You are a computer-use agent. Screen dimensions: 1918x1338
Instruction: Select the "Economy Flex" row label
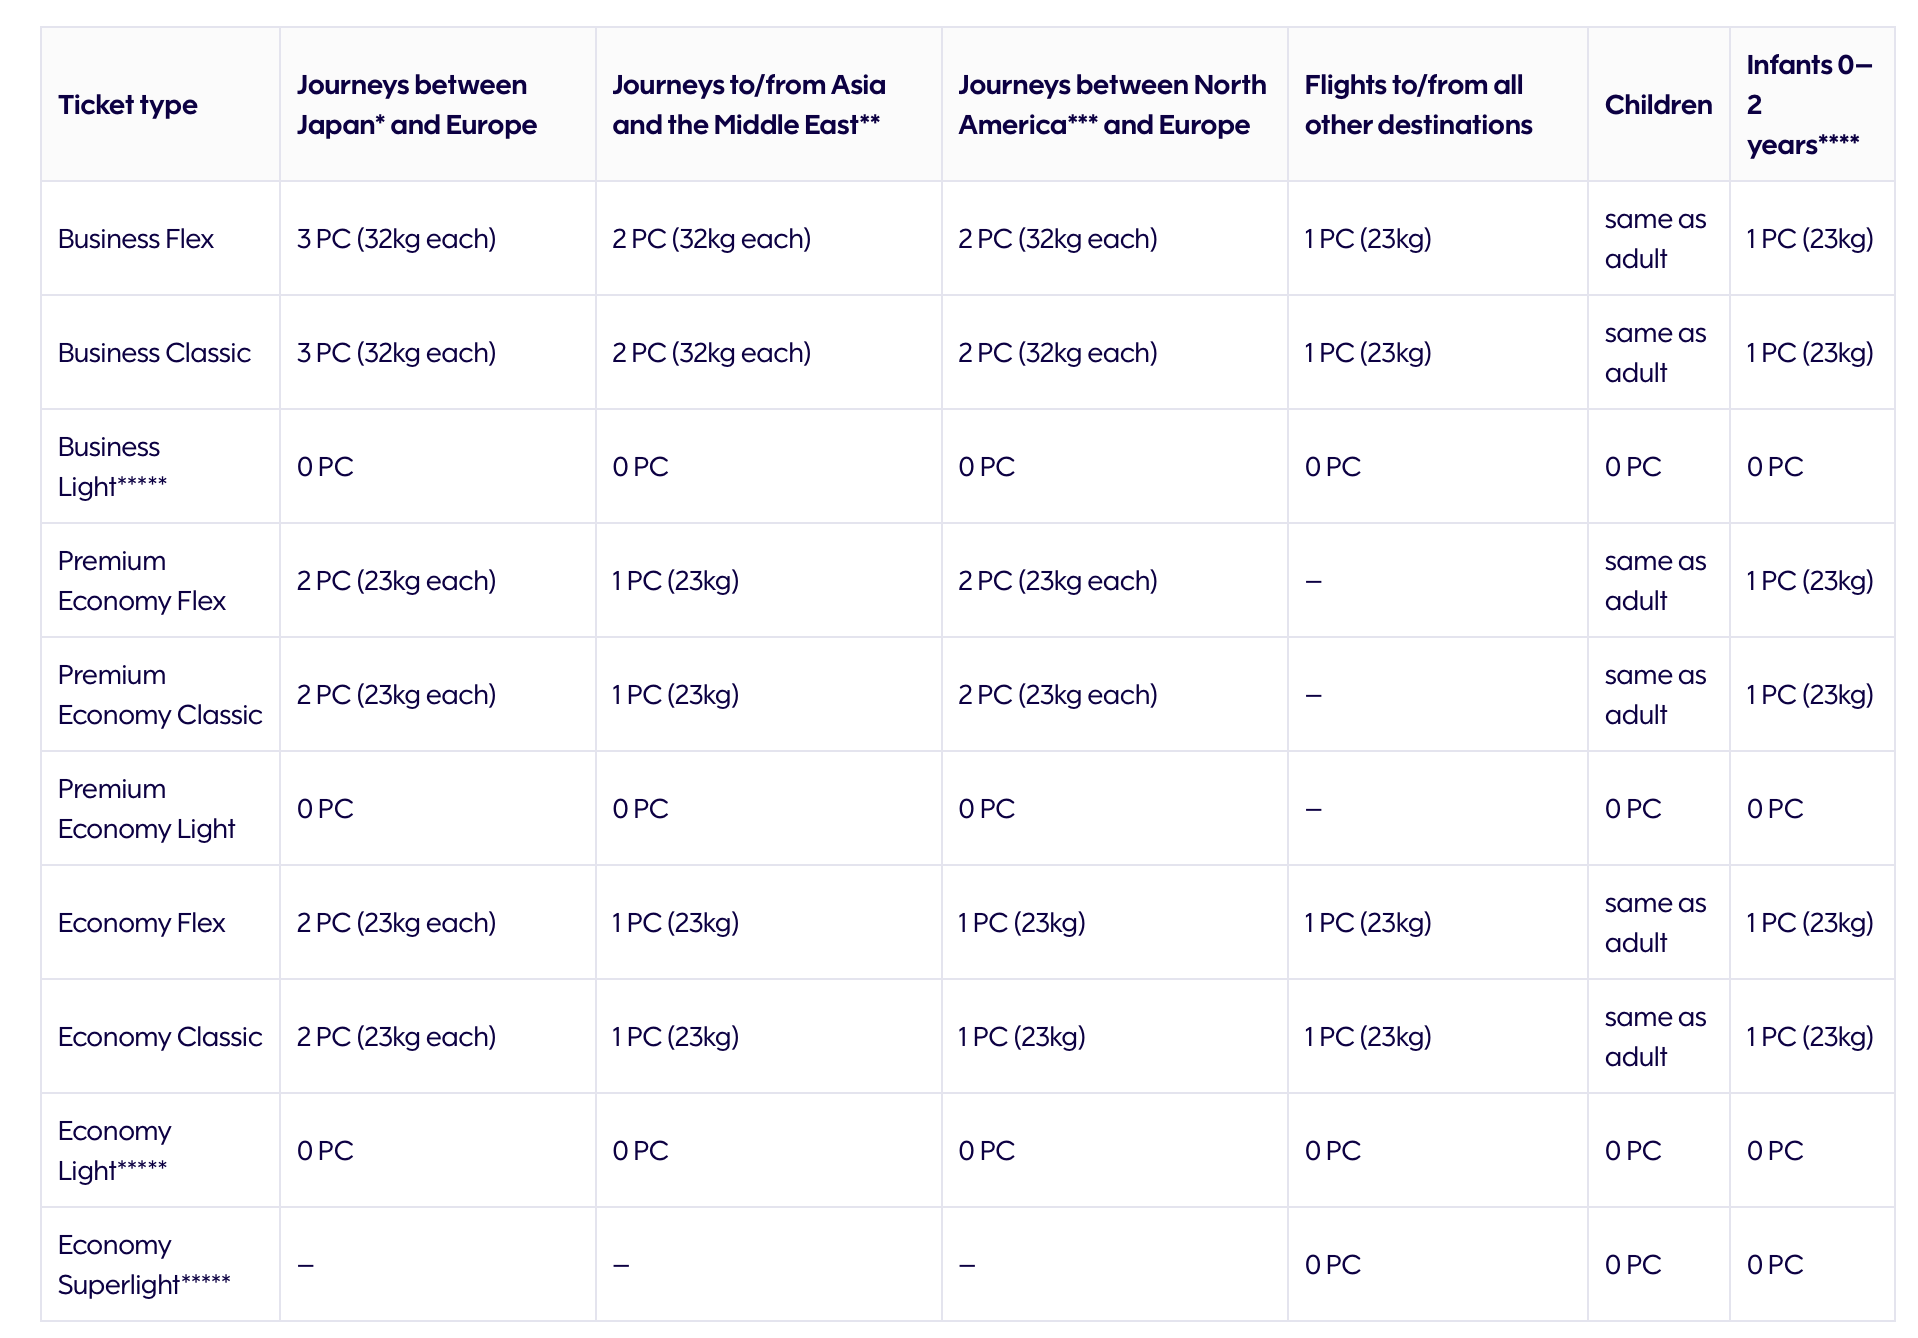coord(142,923)
